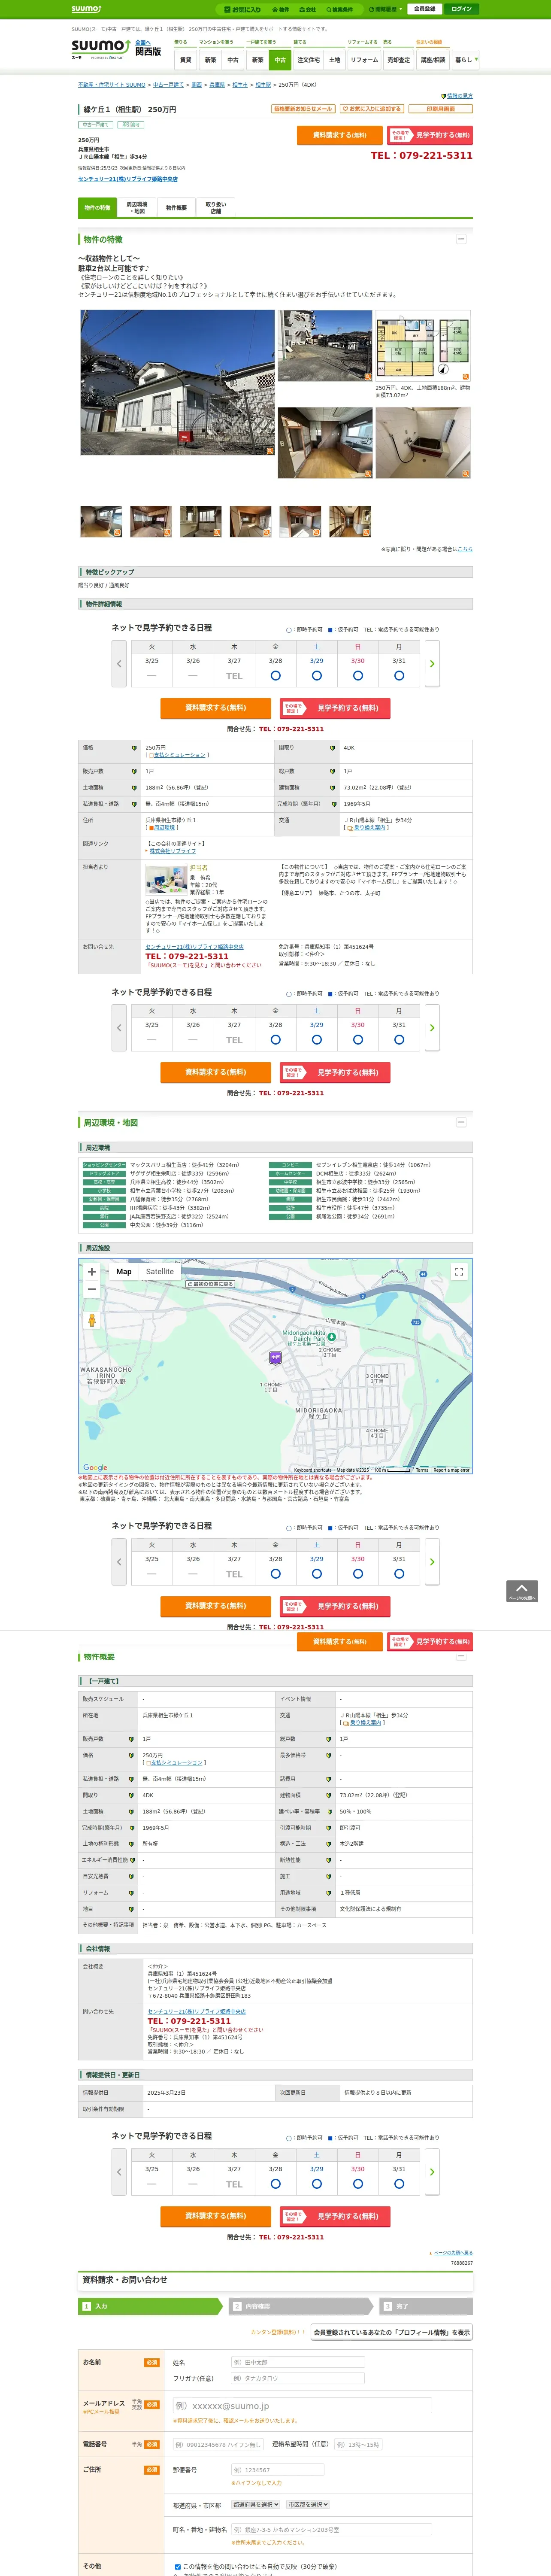Switch map to Map view
The height and width of the screenshot is (2576, 551).
click(x=124, y=1272)
